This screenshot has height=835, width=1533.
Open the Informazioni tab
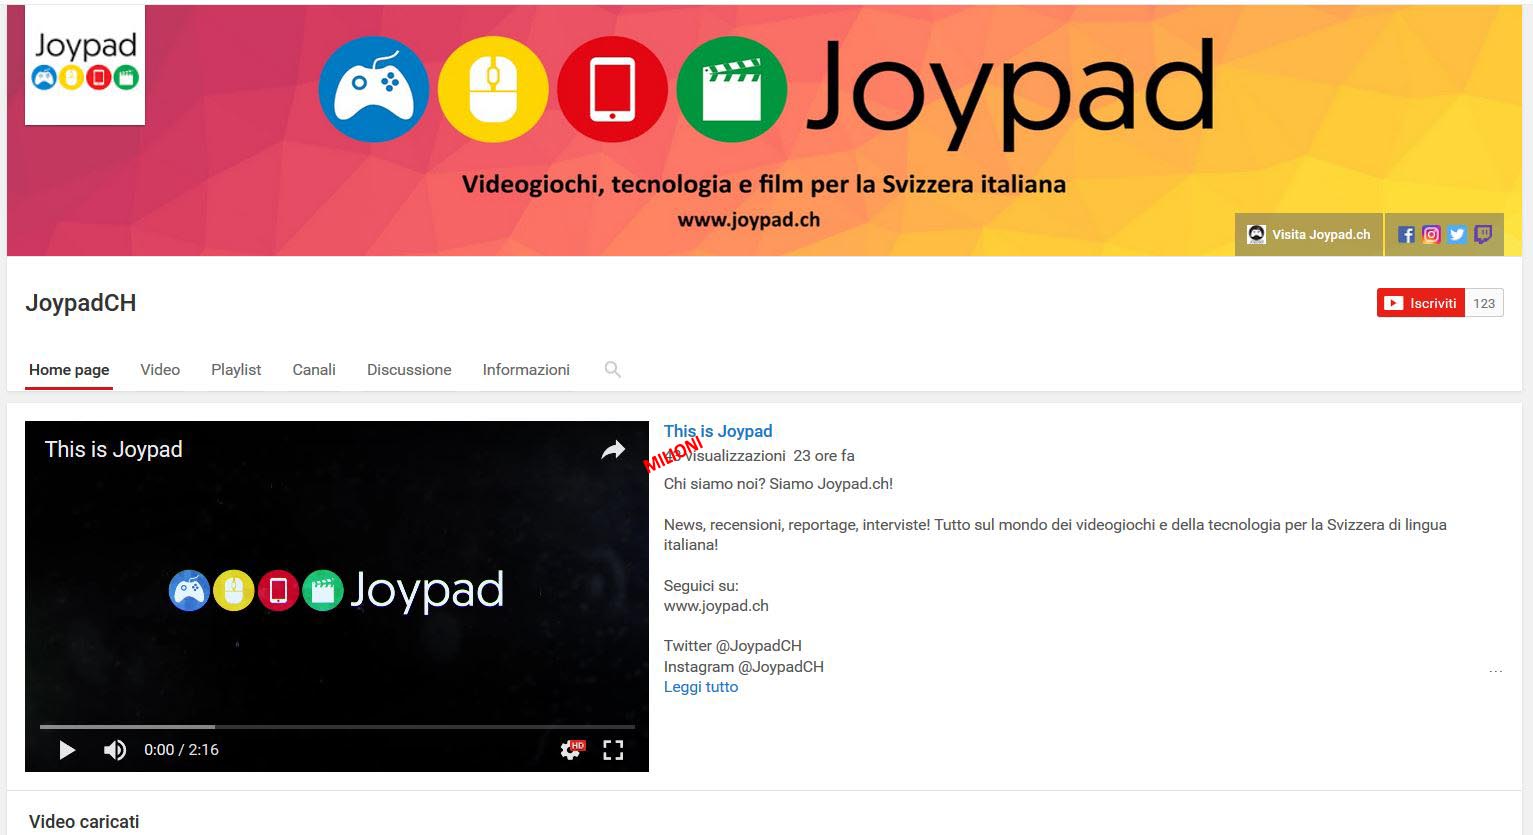pyautogui.click(x=526, y=370)
